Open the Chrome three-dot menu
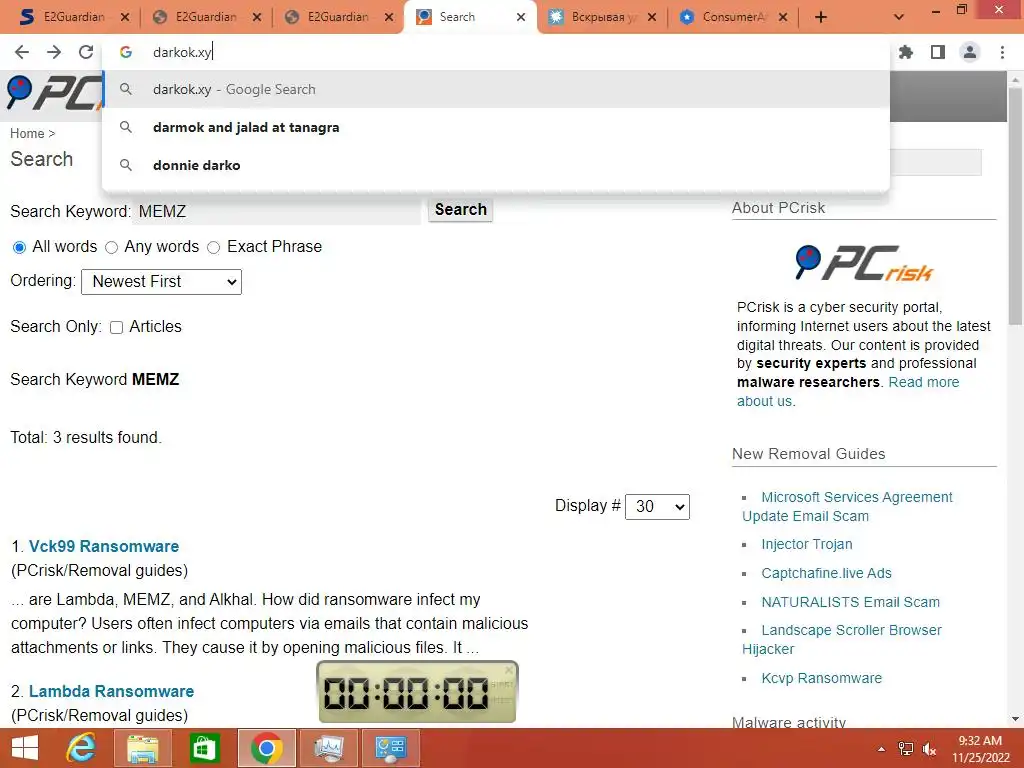This screenshot has height=768, width=1024. (x=1002, y=52)
